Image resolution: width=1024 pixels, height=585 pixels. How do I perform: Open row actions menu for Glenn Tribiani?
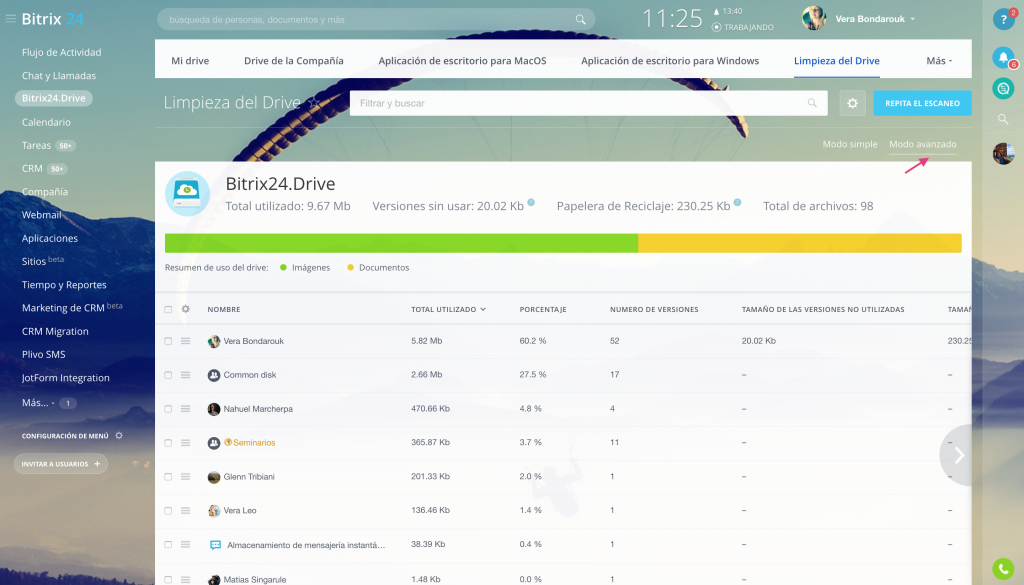[x=185, y=477]
